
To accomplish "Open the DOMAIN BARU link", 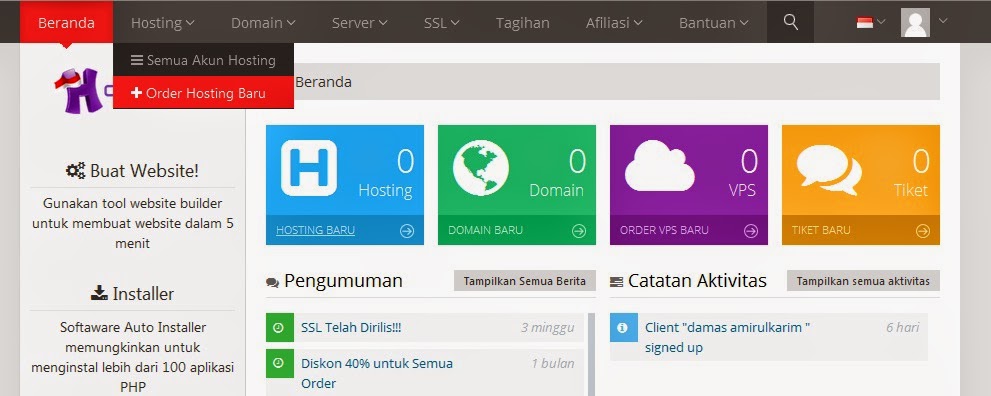I will click(485, 231).
